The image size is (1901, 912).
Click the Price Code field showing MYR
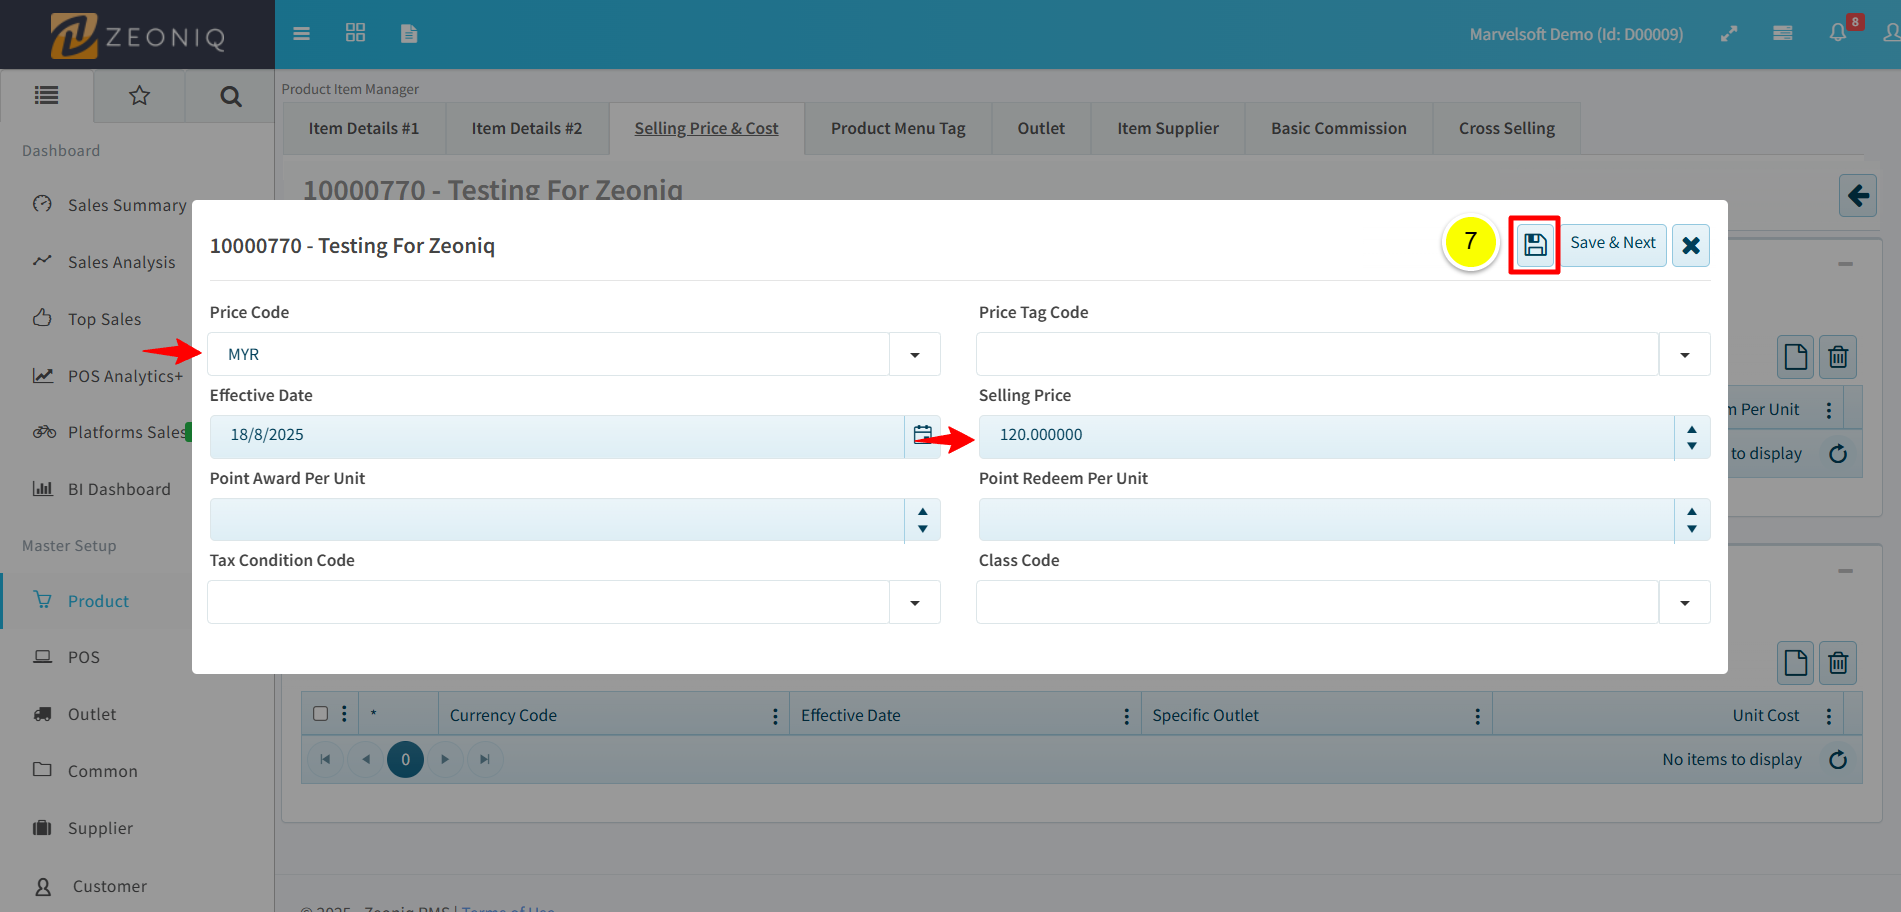point(549,355)
